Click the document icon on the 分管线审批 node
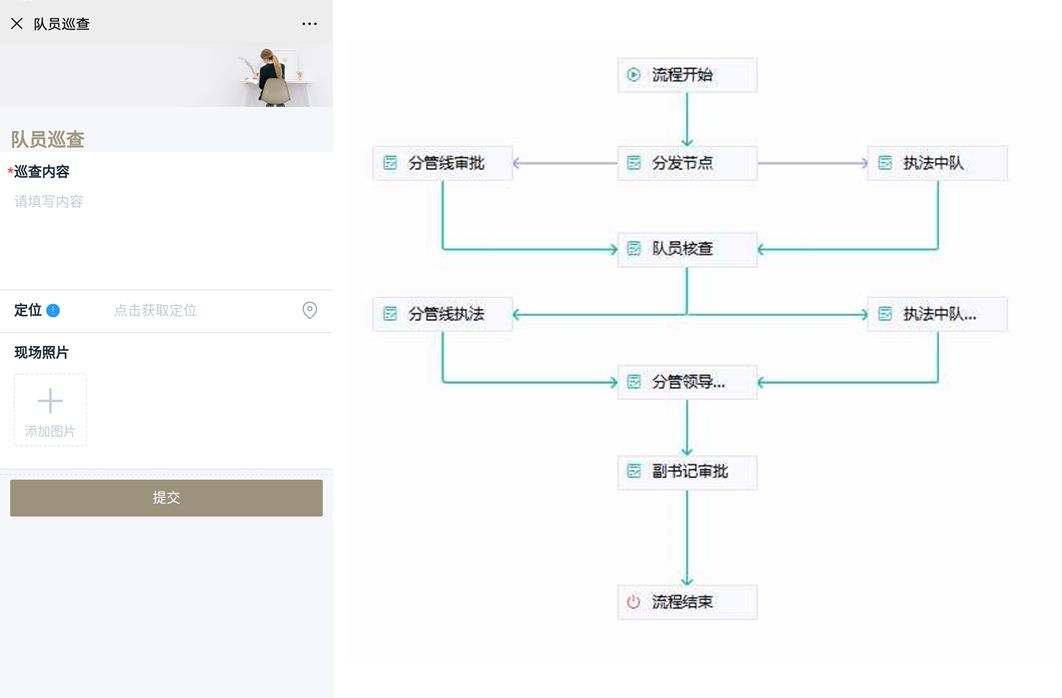This screenshot has width=1062, height=698. coord(390,163)
